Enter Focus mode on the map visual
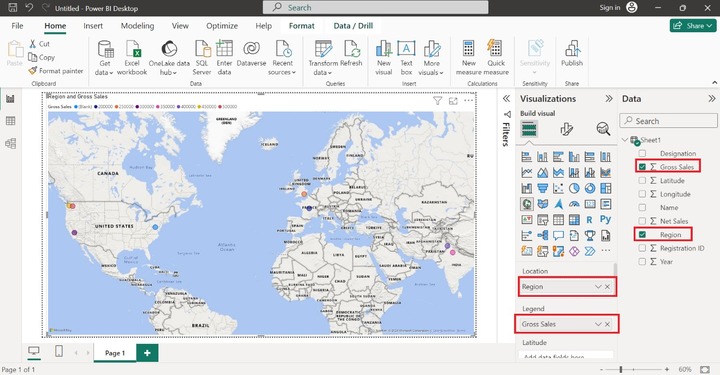The height and width of the screenshot is (375, 720). point(453,101)
